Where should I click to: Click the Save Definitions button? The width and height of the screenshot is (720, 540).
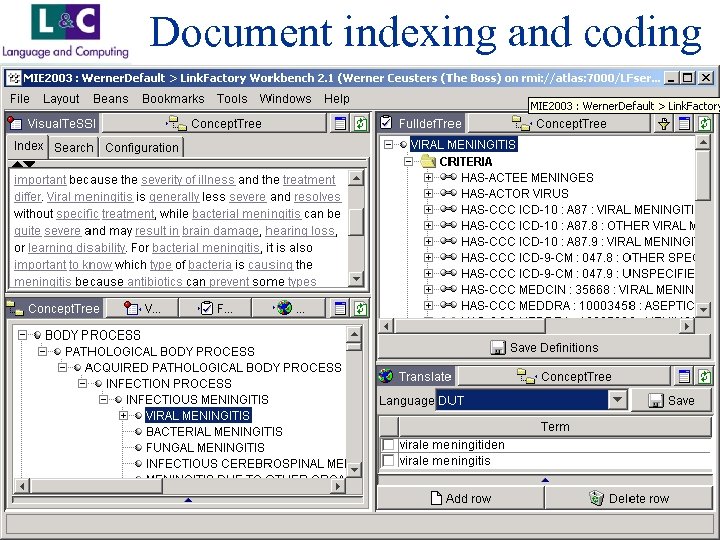coord(545,348)
